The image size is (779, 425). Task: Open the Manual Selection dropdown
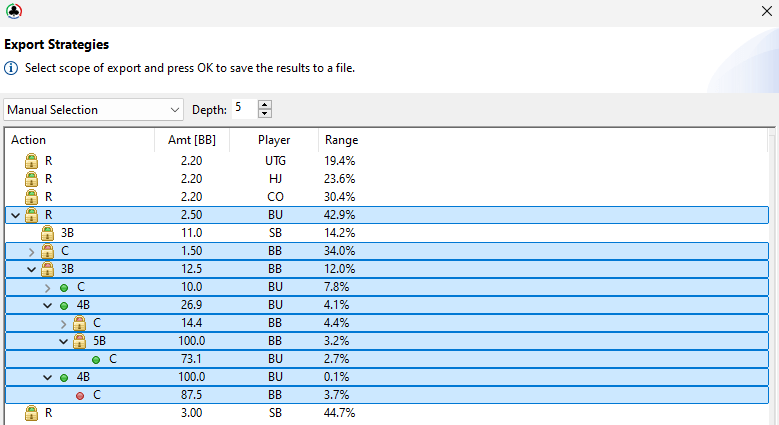94,109
